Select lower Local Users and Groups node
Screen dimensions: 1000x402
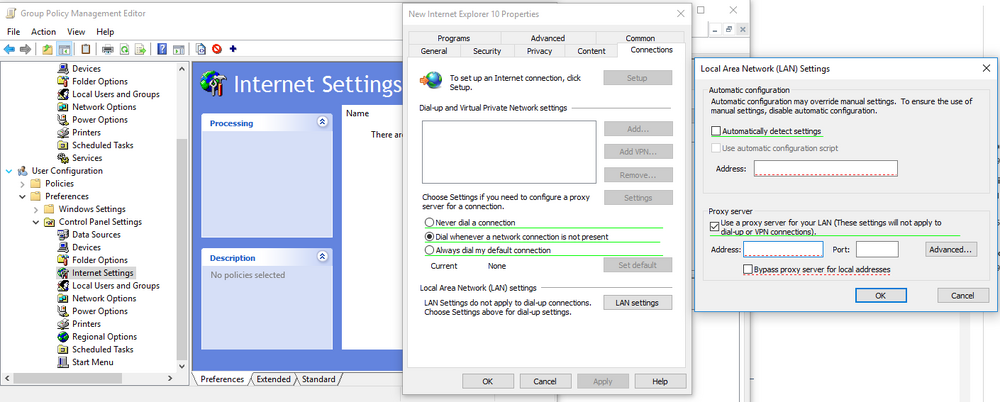point(115,286)
